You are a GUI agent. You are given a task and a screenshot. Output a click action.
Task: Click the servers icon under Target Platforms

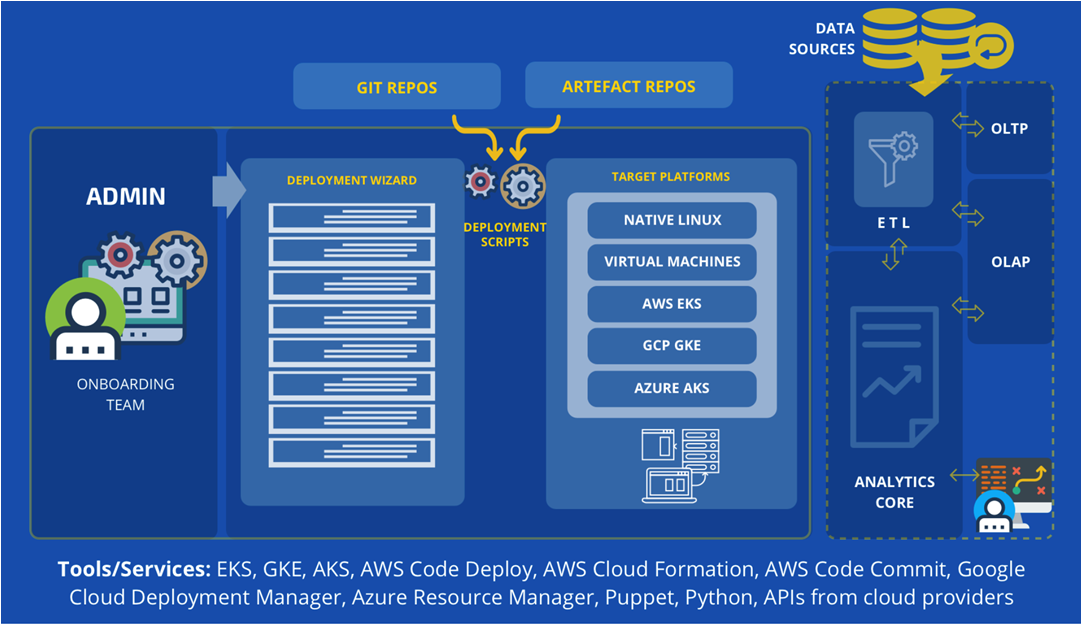coord(672,465)
